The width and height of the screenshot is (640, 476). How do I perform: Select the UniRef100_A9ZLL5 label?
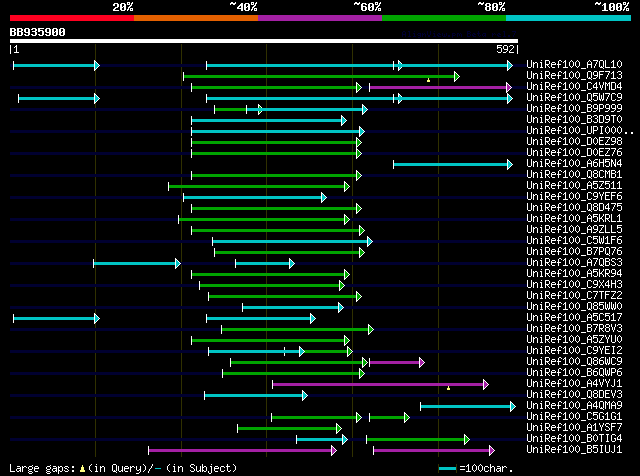click(574, 230)
